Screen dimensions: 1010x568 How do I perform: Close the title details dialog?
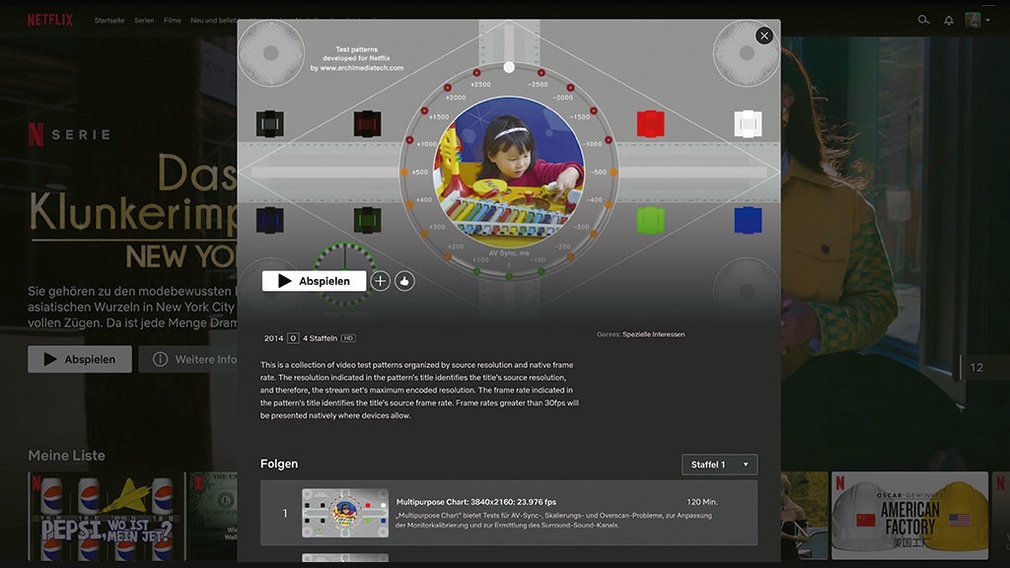point(764,36)
